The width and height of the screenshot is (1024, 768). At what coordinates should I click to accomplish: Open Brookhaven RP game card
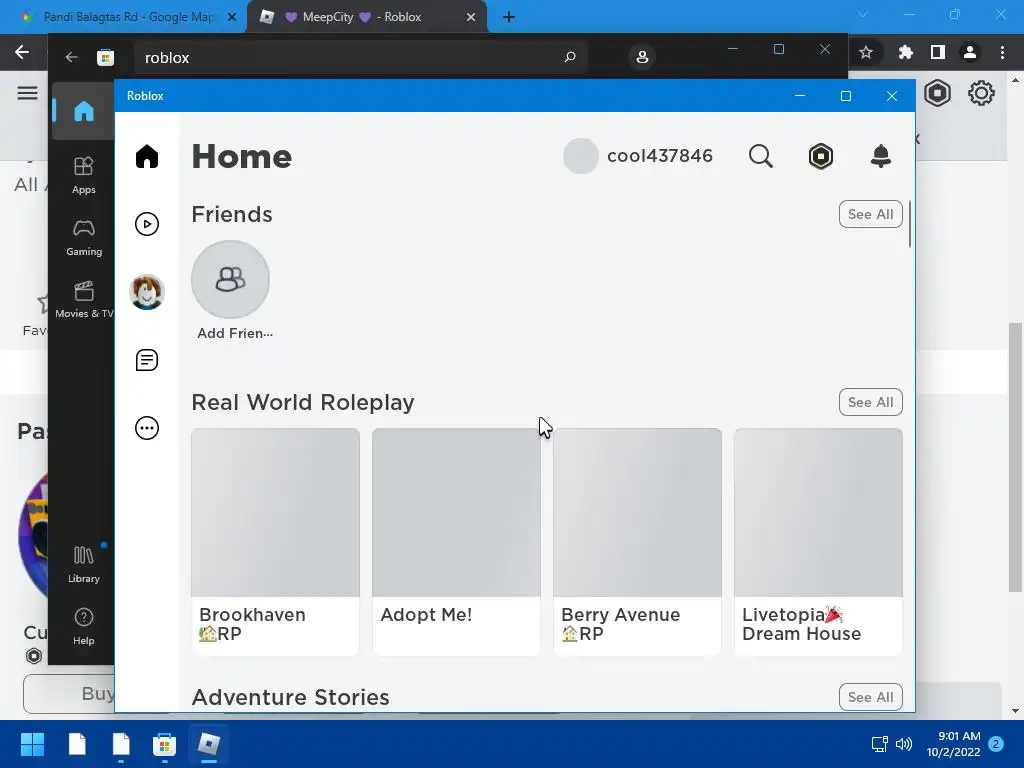(276, 541)
